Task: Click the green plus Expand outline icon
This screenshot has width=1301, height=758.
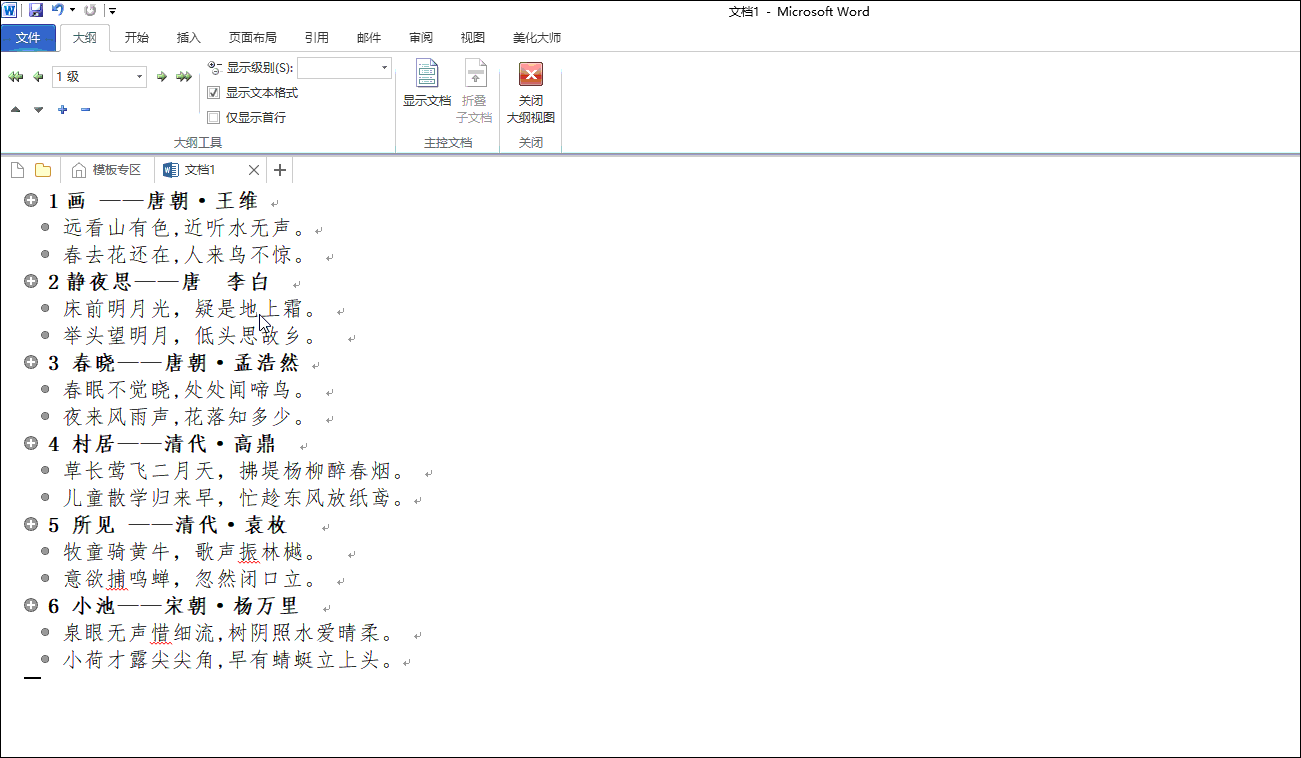Action: click(62, 109)
